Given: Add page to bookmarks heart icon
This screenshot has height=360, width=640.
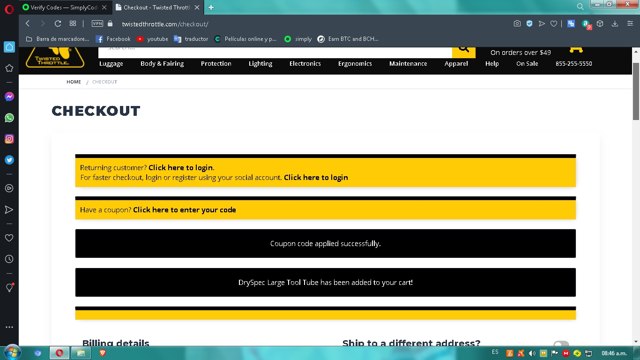Looking at the screenshot, I should tap(553, 24).
